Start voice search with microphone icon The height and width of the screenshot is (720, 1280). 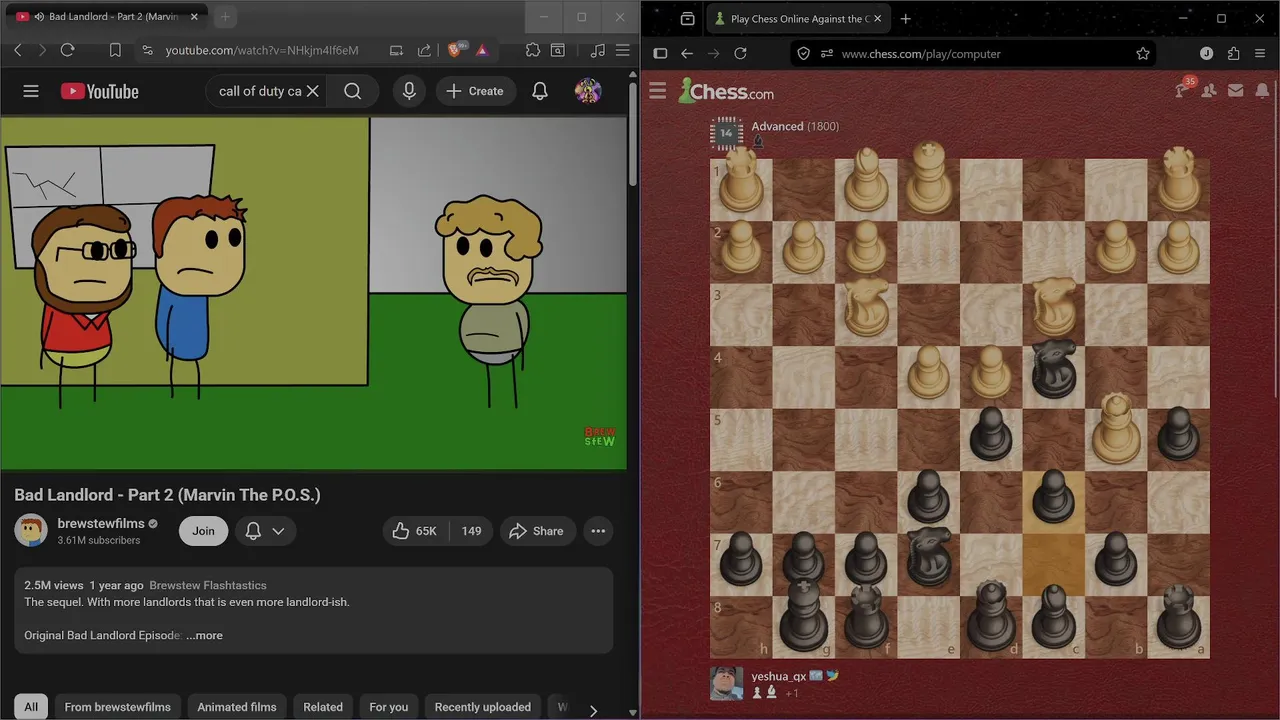[409, 91]
